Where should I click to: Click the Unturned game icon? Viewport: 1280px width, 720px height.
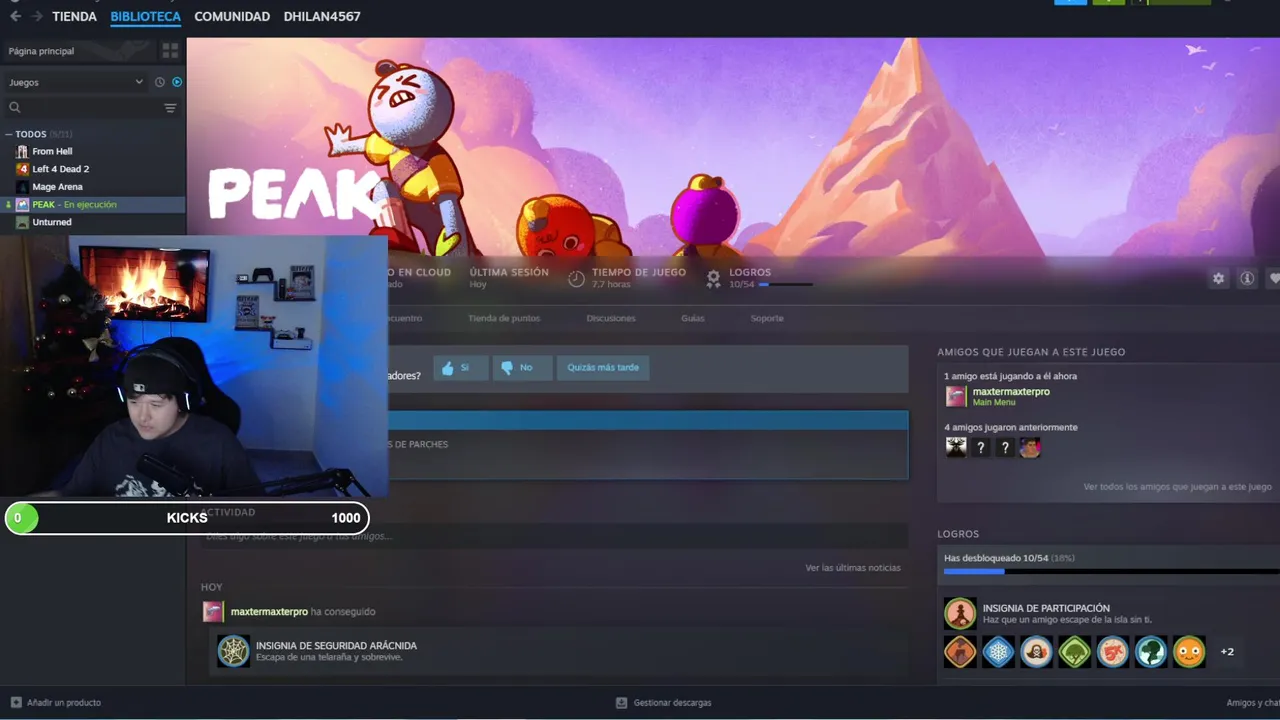point(22,222)
